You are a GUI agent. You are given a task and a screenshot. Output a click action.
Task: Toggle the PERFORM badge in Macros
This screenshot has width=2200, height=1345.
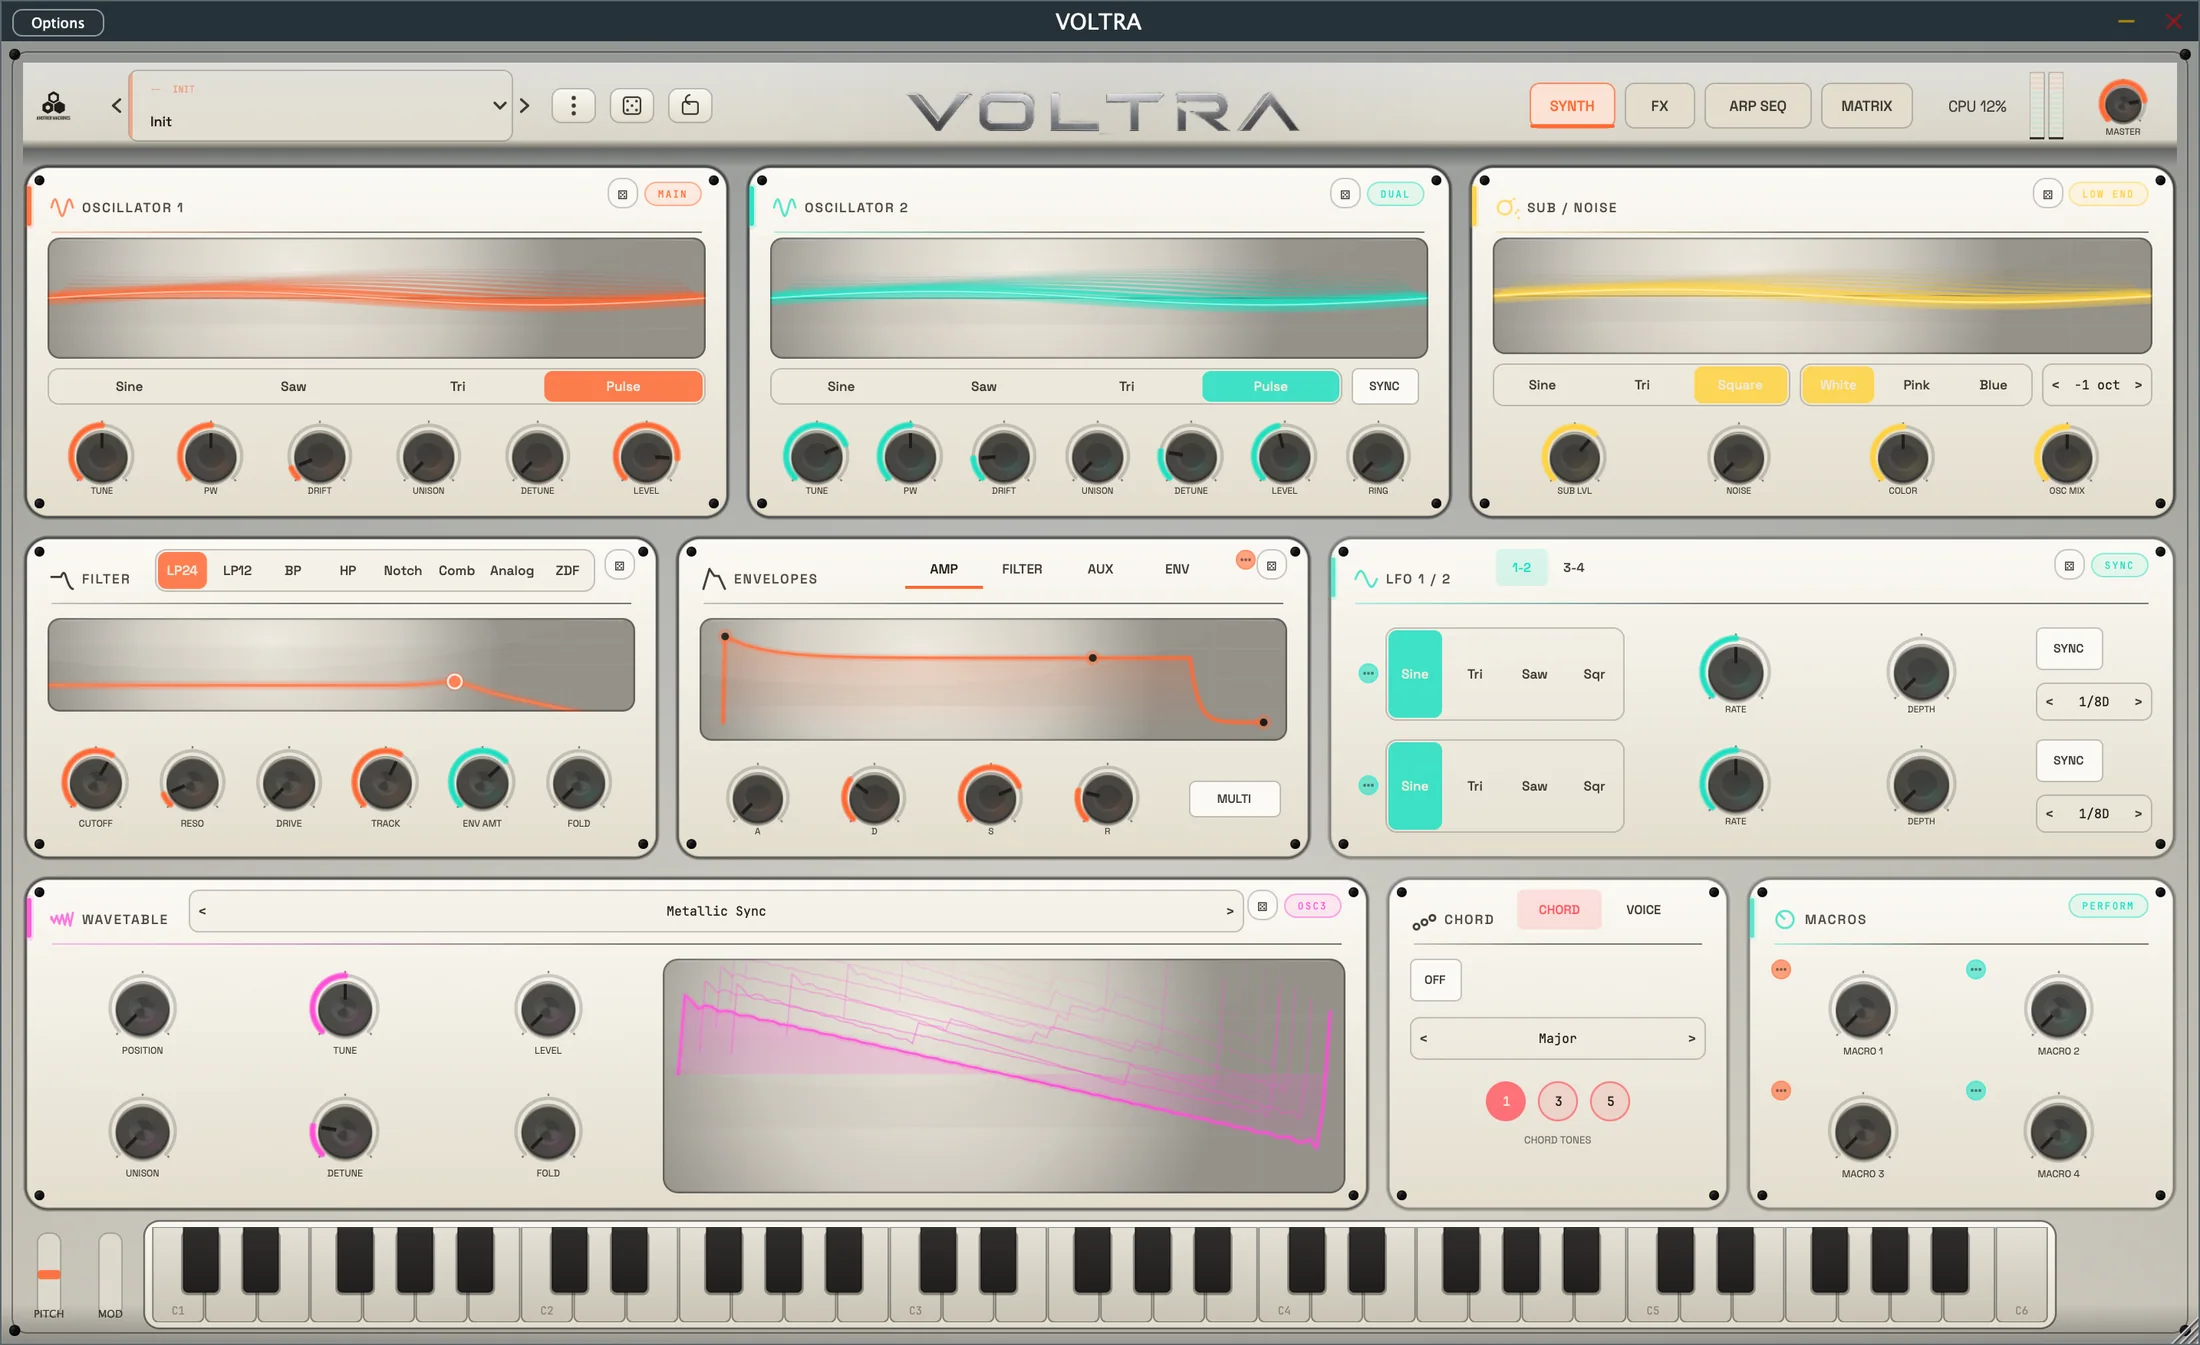[x=2108, y=906]
